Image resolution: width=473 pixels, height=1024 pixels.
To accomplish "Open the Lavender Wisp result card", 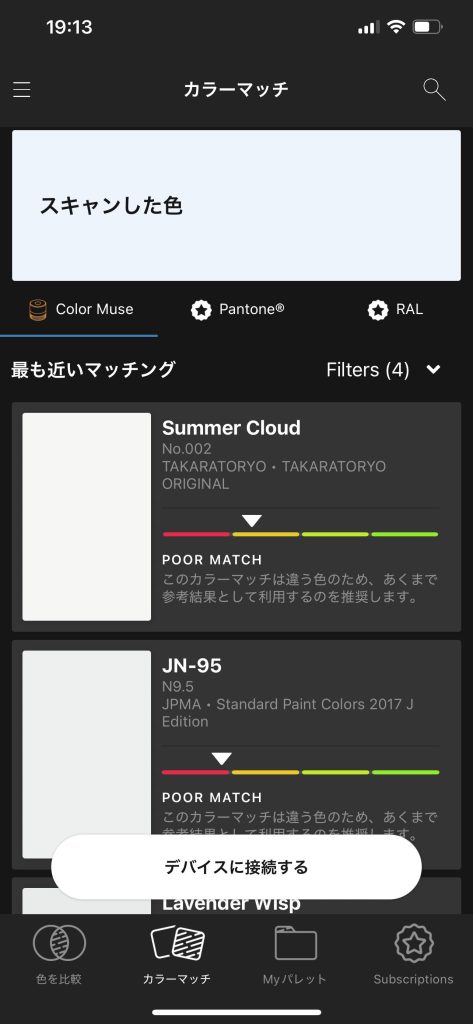I will tap(236, 896).
